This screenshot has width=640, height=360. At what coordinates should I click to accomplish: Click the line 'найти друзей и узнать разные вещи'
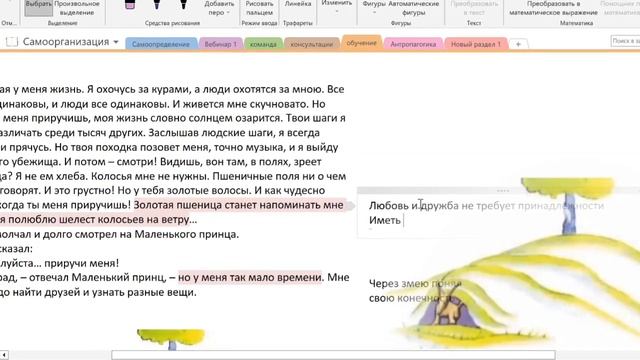point(103,292)
